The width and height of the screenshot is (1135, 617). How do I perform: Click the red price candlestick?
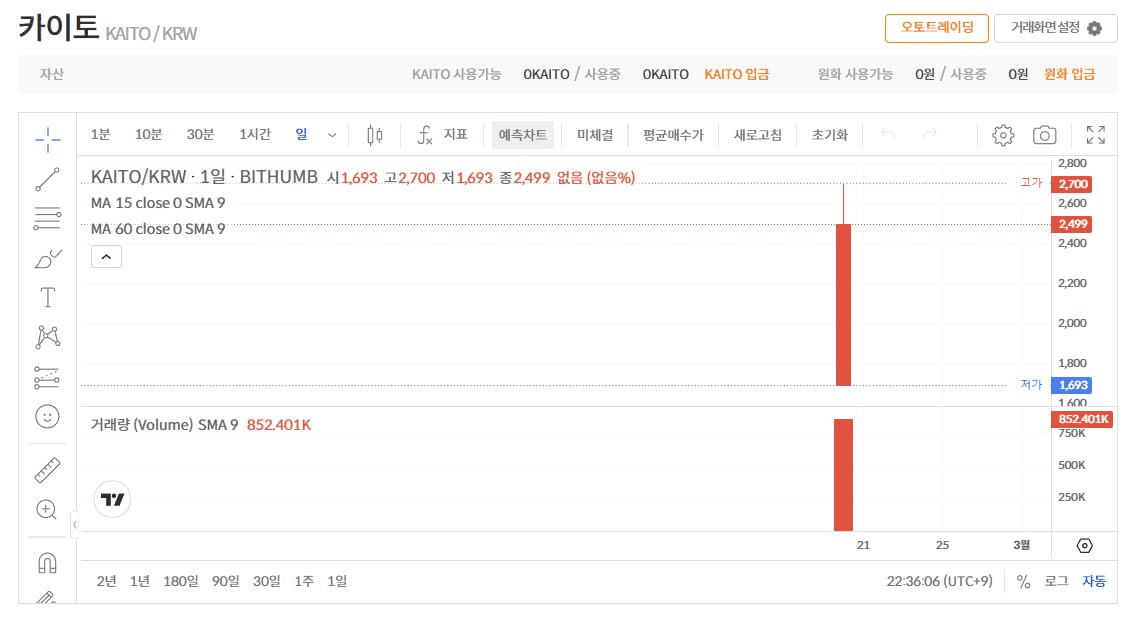click(843, 305)
